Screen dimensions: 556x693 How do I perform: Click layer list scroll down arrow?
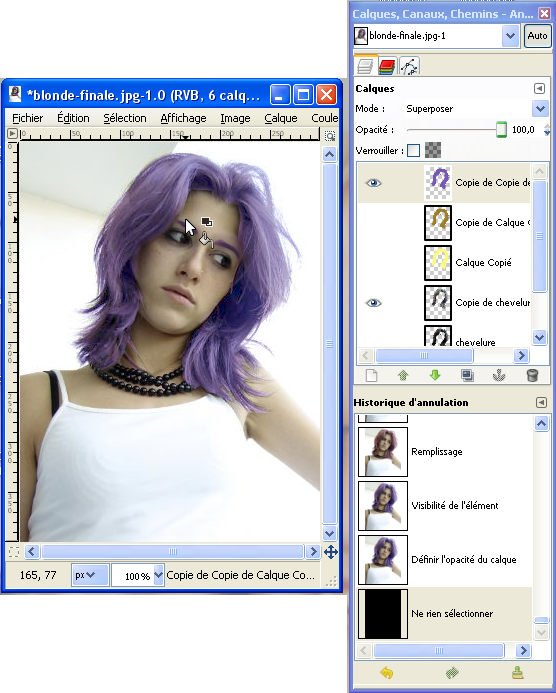[539, 338]
